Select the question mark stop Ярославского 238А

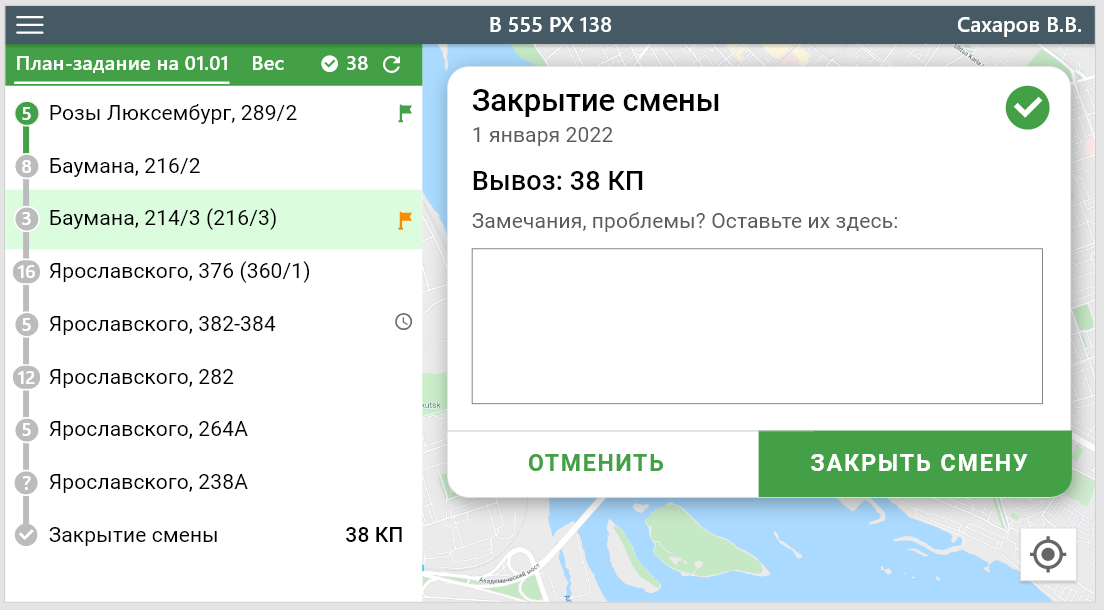point(148,482)
